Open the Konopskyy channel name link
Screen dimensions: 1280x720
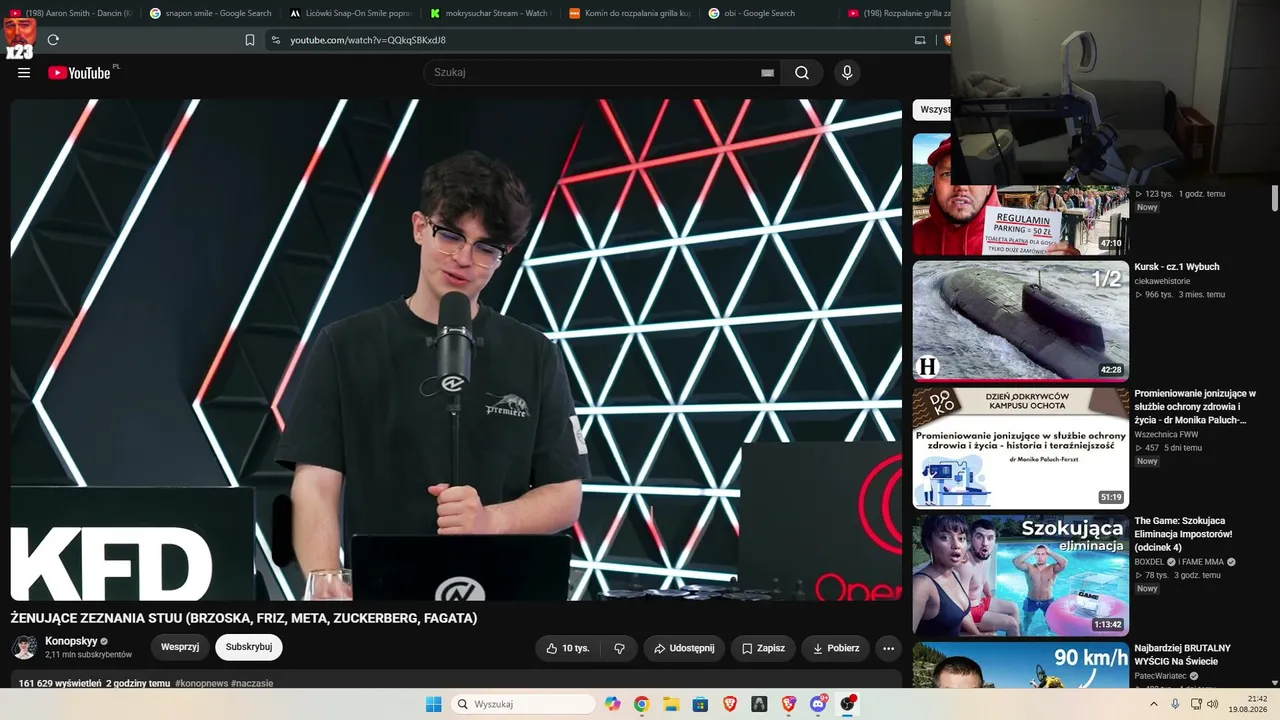coord(71,641)
